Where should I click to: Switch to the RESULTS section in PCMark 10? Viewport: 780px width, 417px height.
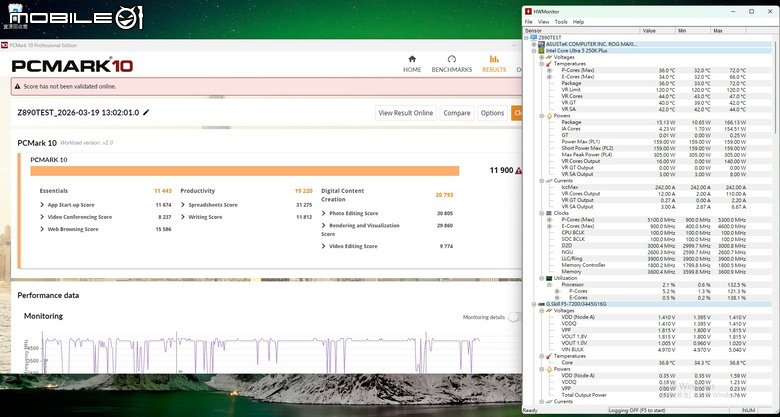pos(494,64)
